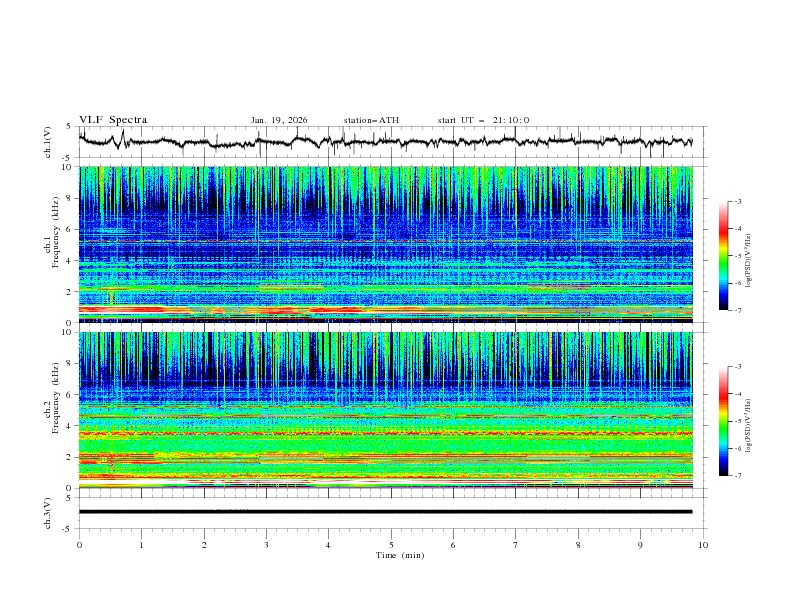Click the '5' tick on time axis
Viewport: 792px width, 612px height.
[x=391, y=545]
